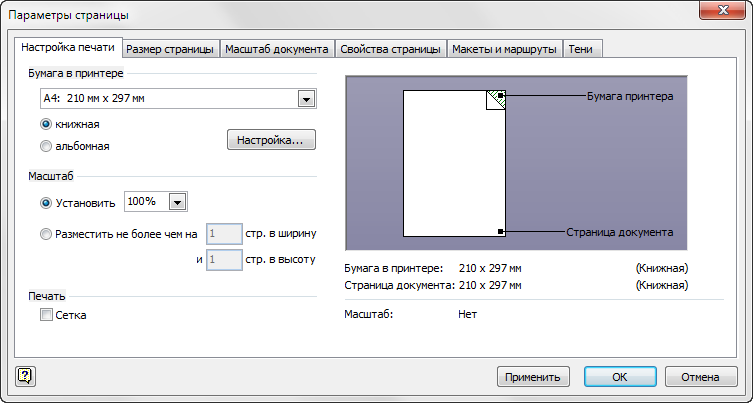The width and height of the screenshot is (753, 403).
Task: Open the A4 paper size dropdown
Action: tap(306, 99)
